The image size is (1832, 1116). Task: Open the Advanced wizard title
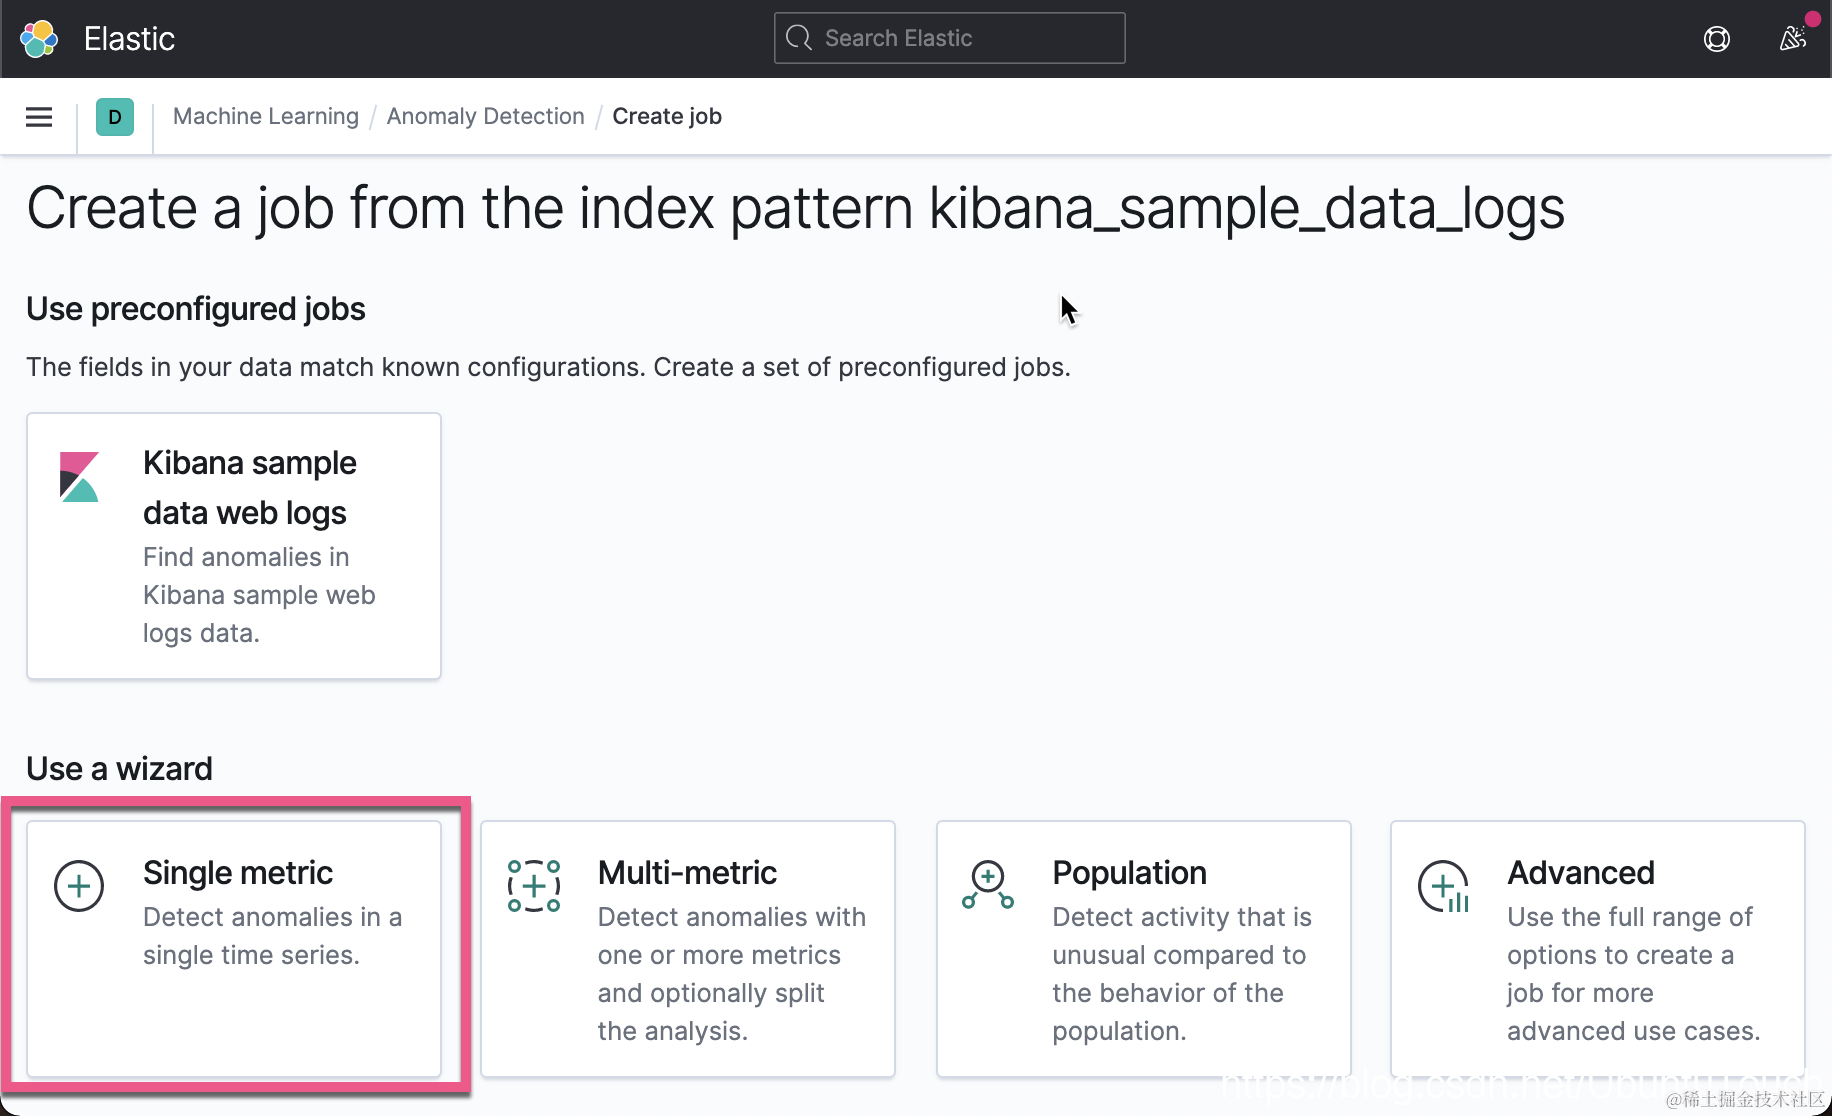pyautogui.click(x=1580, y=873)
